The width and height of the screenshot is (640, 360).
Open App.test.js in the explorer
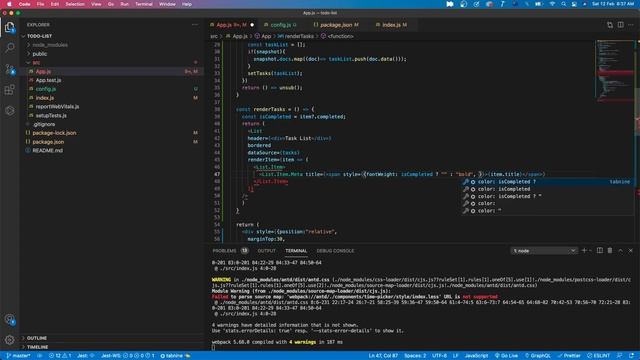[48, 80]
